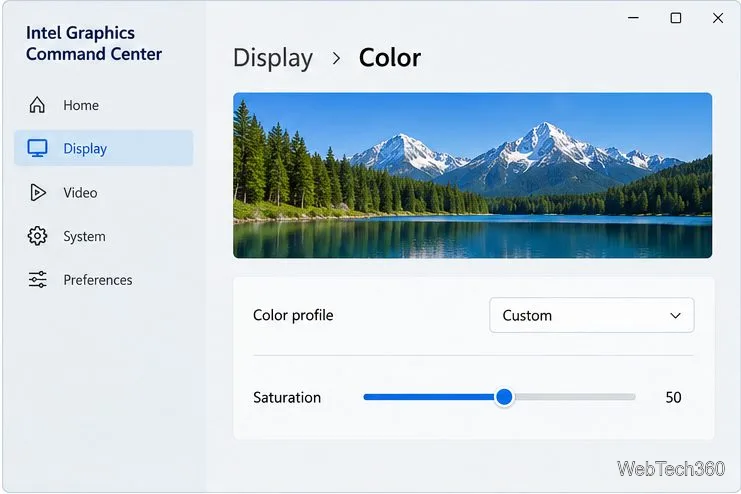The image size is (741, 494).
Task: Click the Intel Graphics Command Center title
Action: click(x=94, y=43)
